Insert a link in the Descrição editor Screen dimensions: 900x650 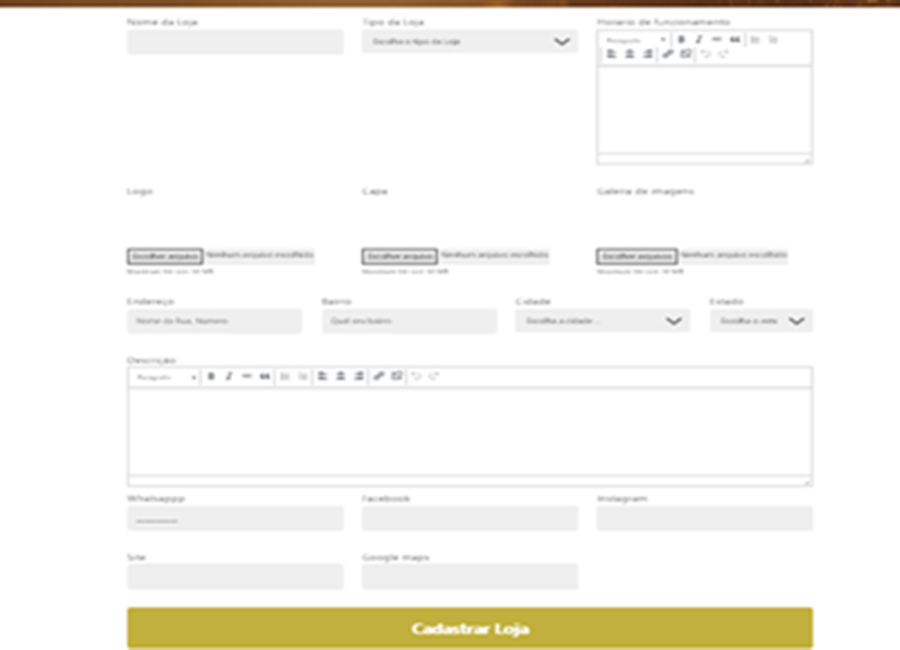[378, 376]
